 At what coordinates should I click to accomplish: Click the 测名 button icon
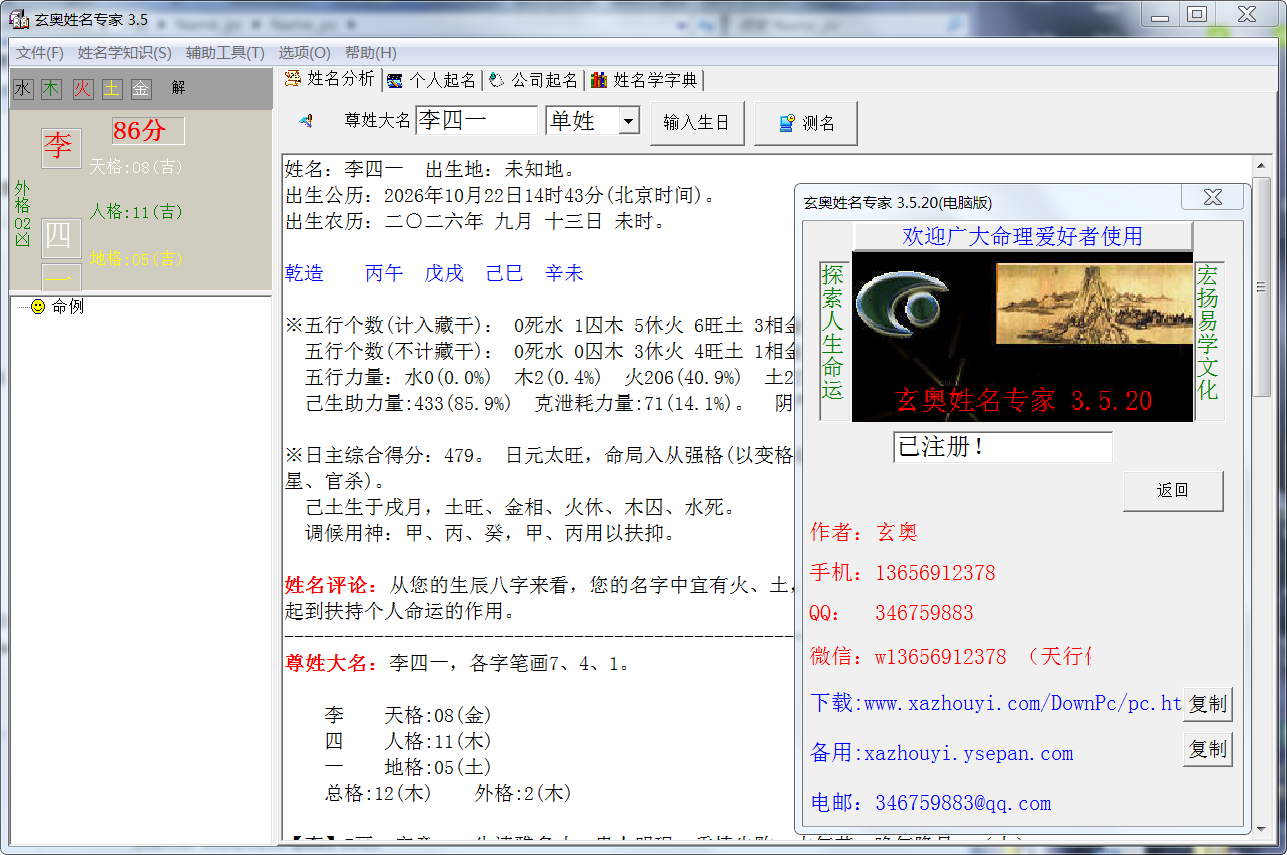[788, 122]
